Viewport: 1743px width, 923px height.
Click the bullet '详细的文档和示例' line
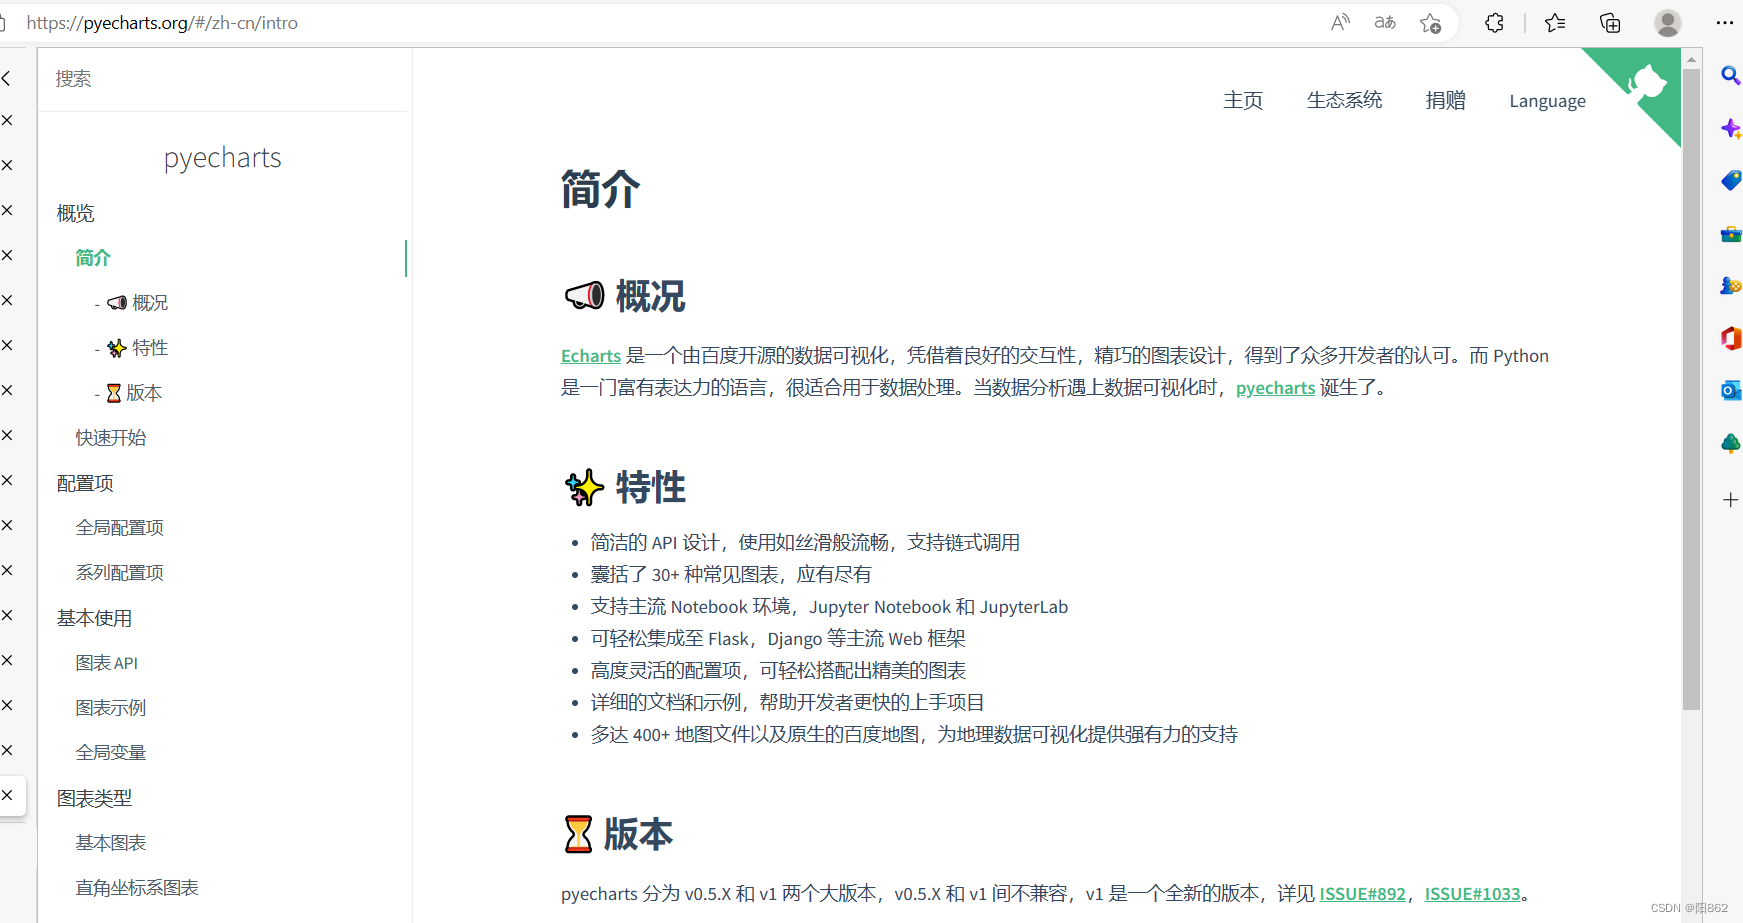coord(788,703)
